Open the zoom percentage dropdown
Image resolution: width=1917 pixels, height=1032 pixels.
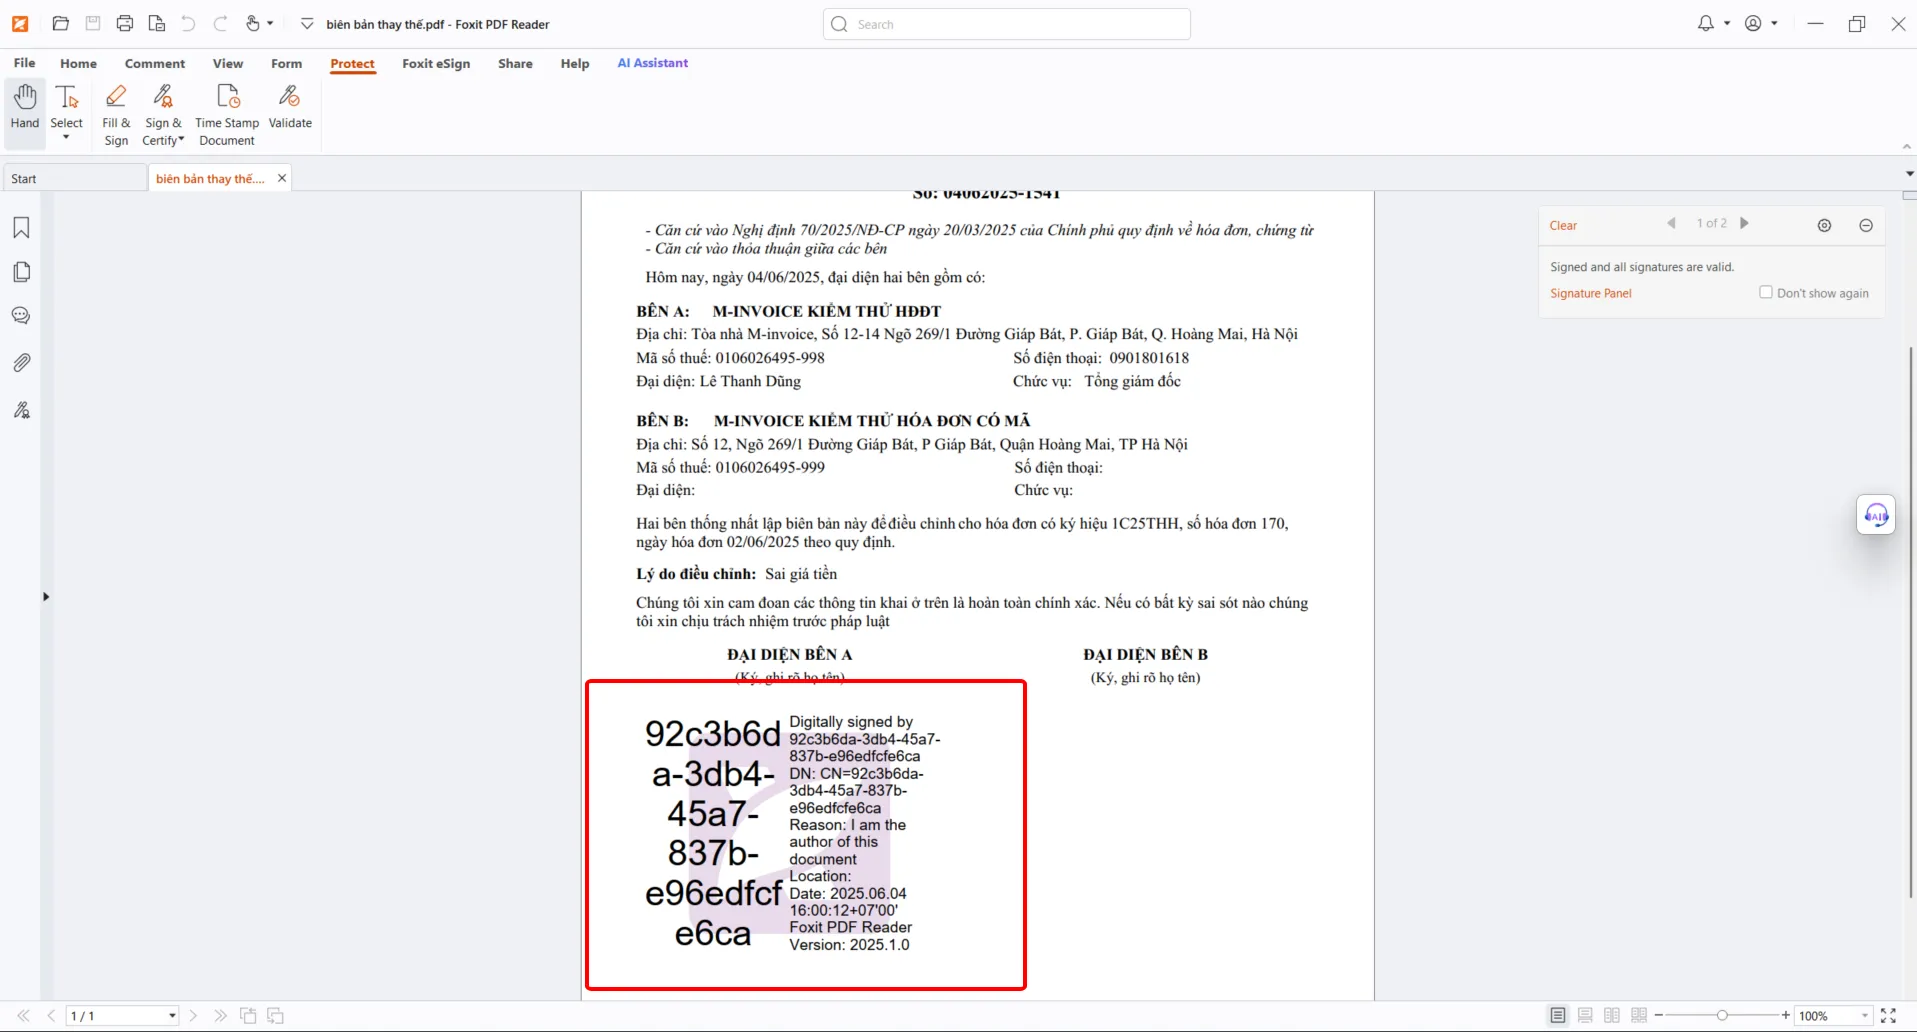[x=1865, y=1015]
